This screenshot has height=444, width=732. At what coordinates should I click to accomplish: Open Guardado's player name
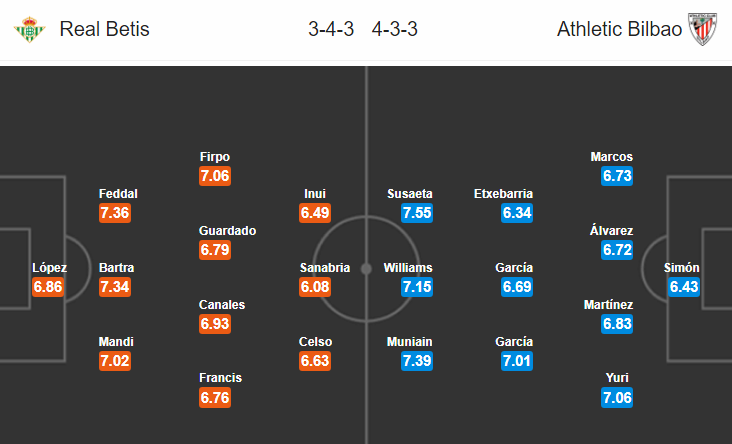(227, 231)
